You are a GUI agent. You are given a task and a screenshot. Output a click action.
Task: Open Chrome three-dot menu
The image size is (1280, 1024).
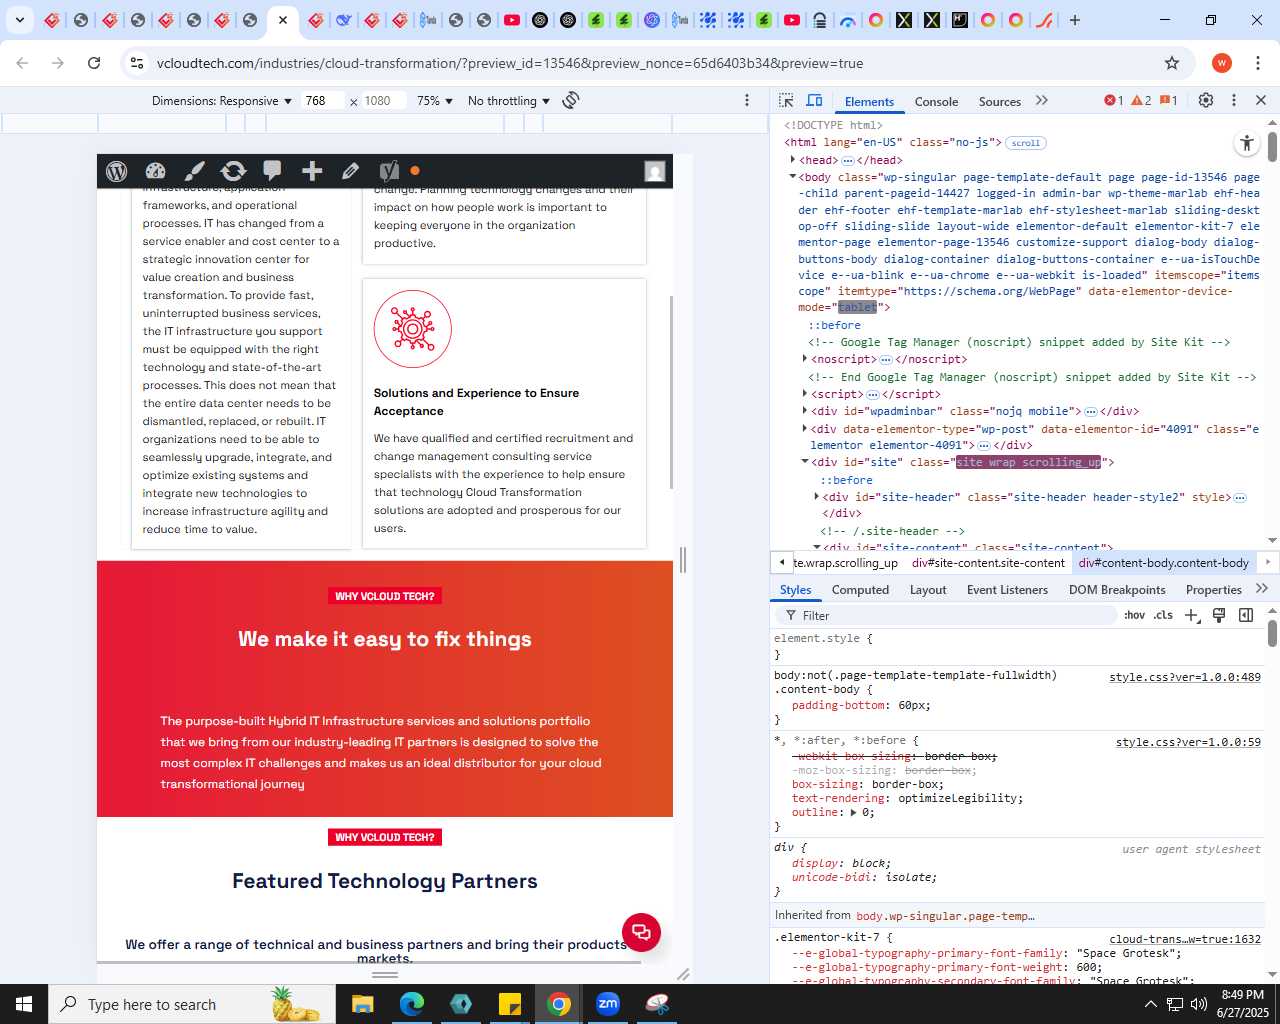tap(1257, 63)
